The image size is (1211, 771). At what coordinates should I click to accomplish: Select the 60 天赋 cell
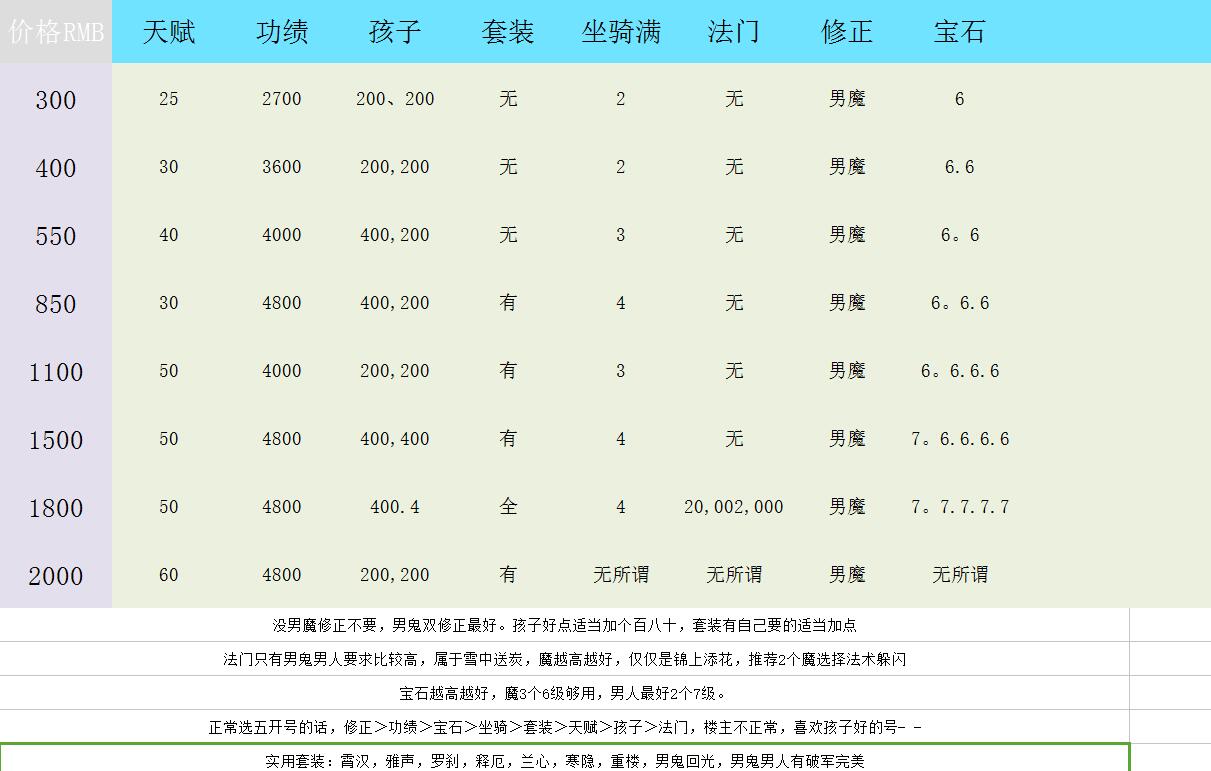[x=168, y=575]
